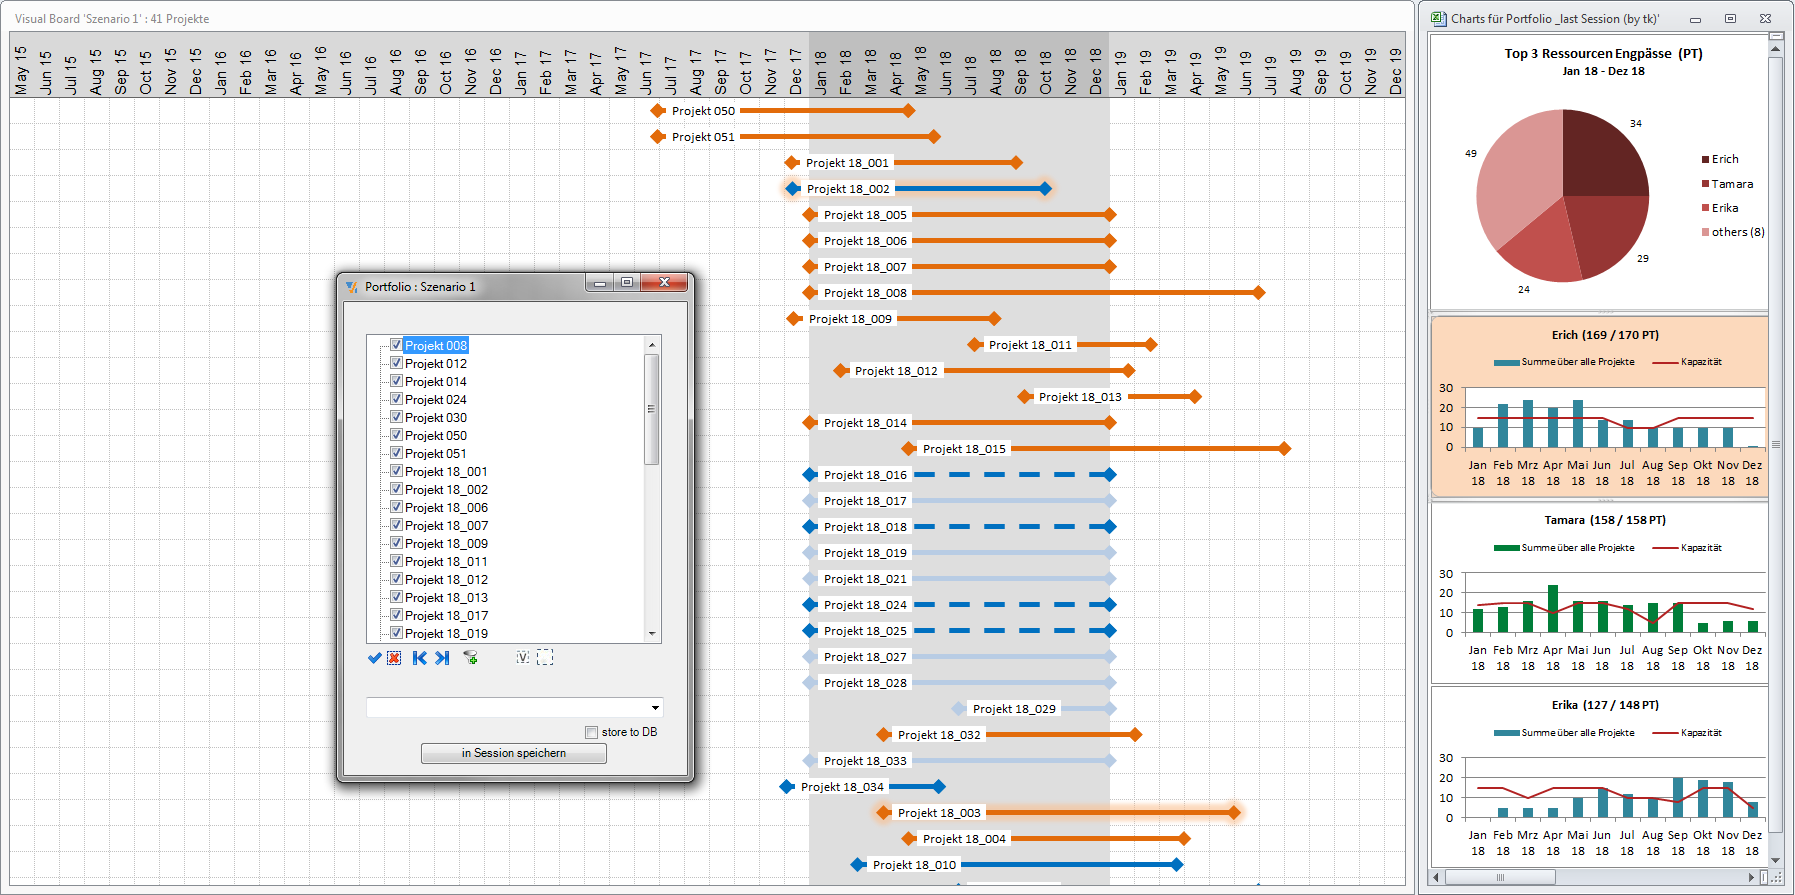The image size is (1795, 895).
Task: Select Projekt 024 in the tree list
Action: [436, 400]
